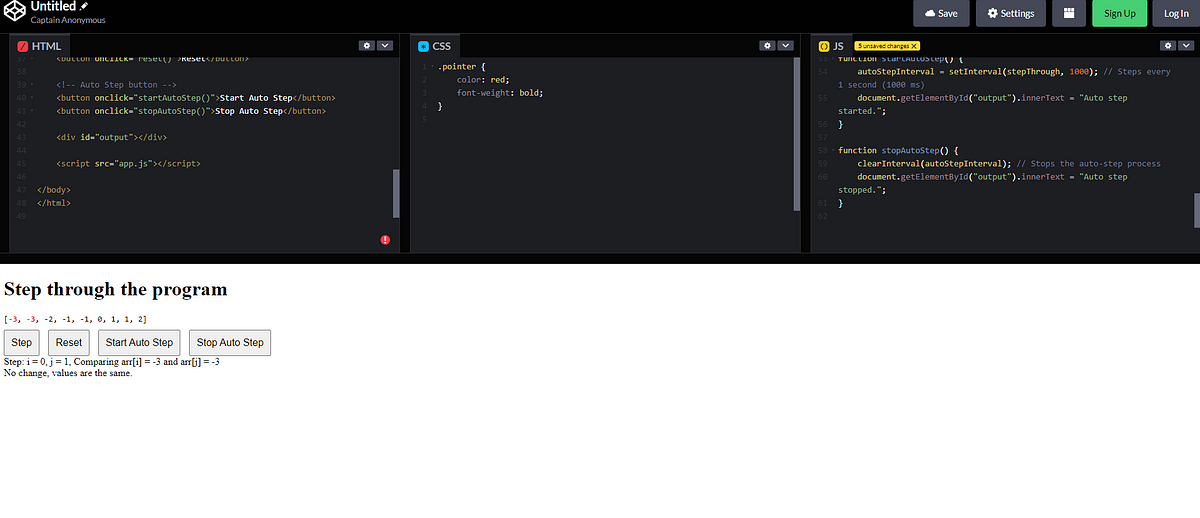
Task: Fold the .pointer rule at CSS line 1
Action: 431,66
